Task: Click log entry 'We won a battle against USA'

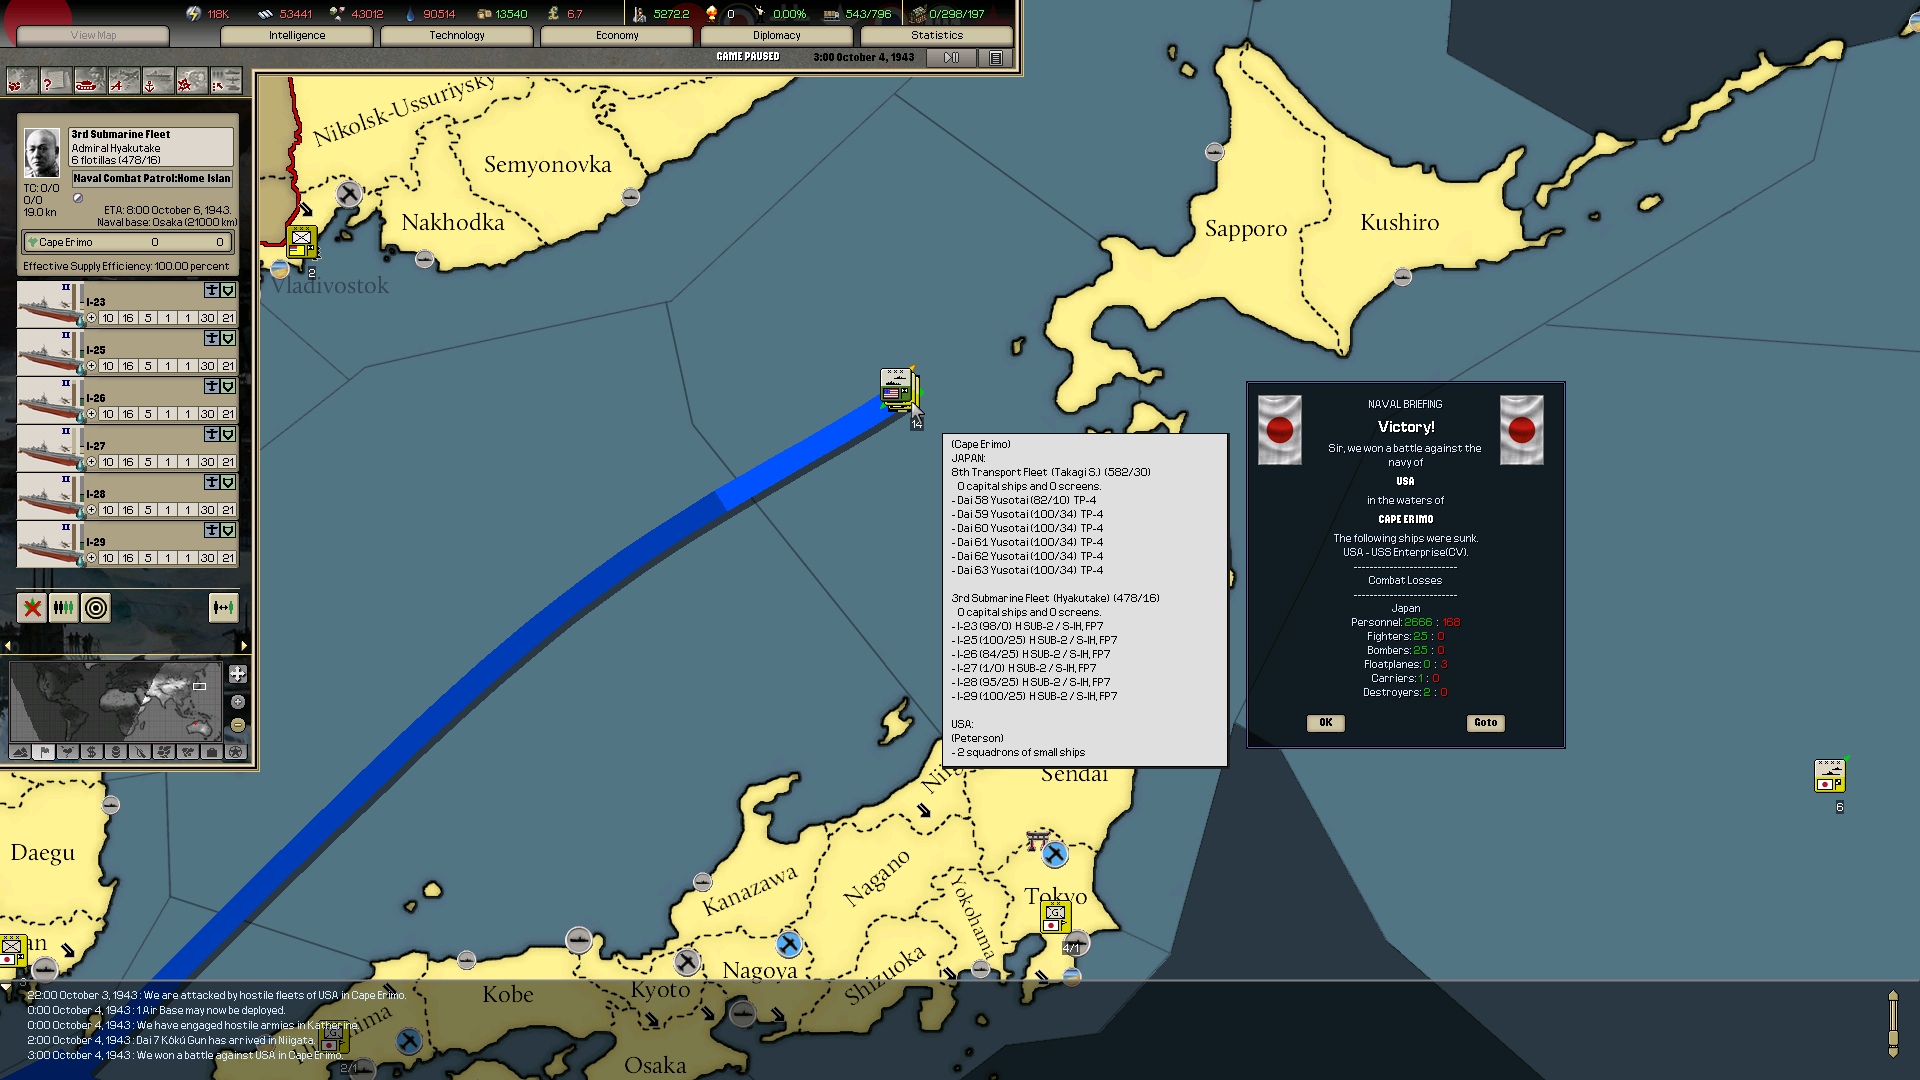Action: 184,1055
